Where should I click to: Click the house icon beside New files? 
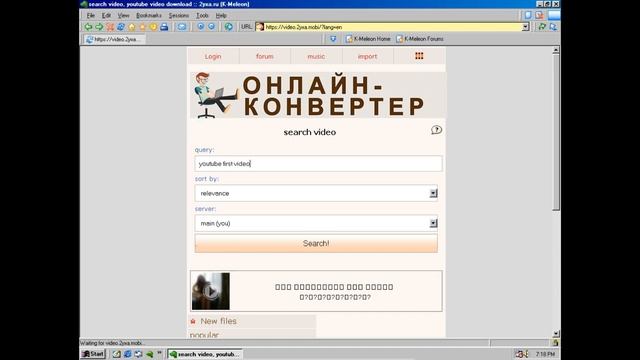click(x=193, y=322)
